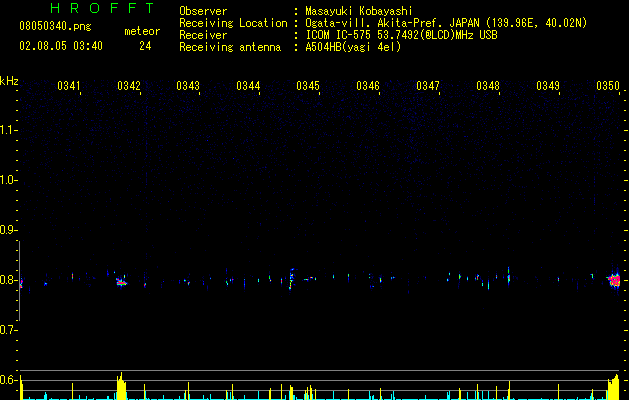Click the 0344 time marker

(x=248, y=86)
